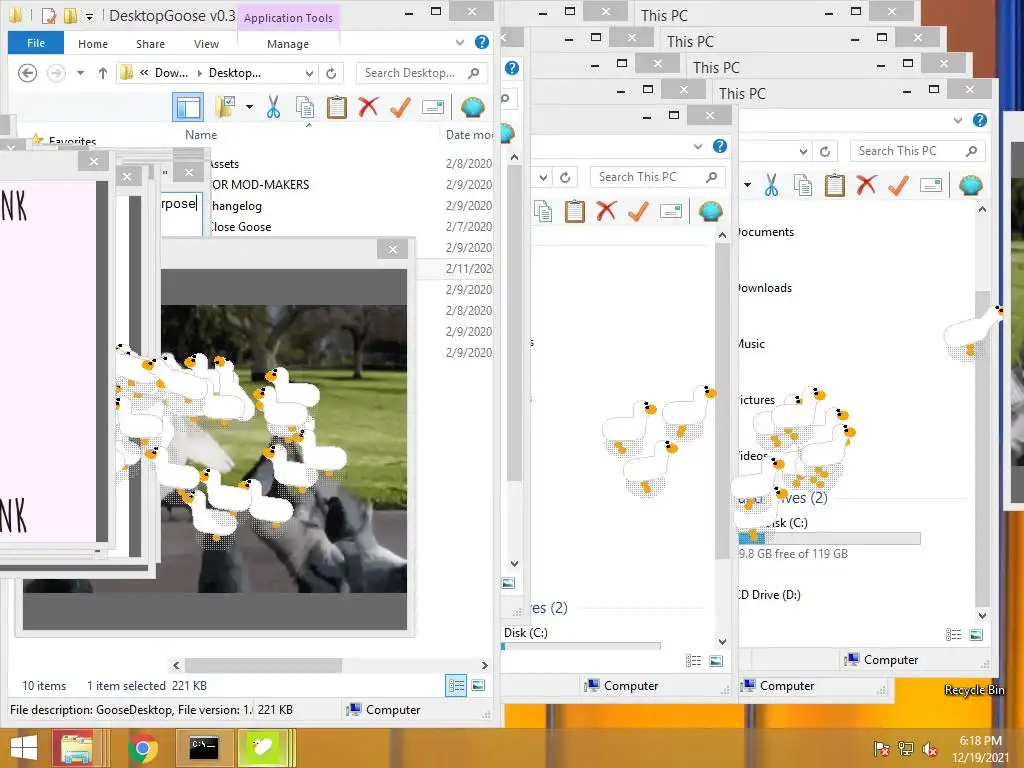The image size is (1024, 768).
Task: Switch to details view in DesktopGoose status bar
Action: tap(456, 685)
